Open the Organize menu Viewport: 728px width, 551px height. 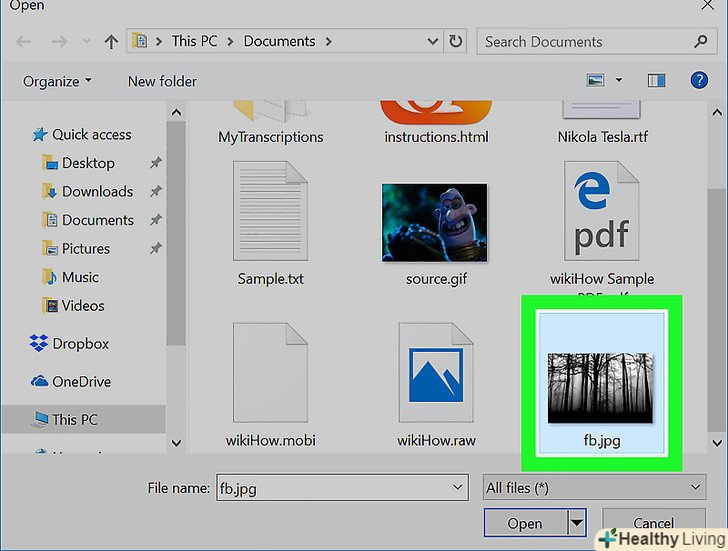pos(58,81)
